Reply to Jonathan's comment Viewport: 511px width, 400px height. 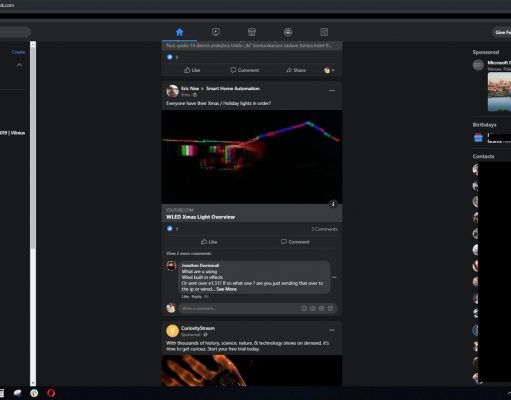coord(196,297)
